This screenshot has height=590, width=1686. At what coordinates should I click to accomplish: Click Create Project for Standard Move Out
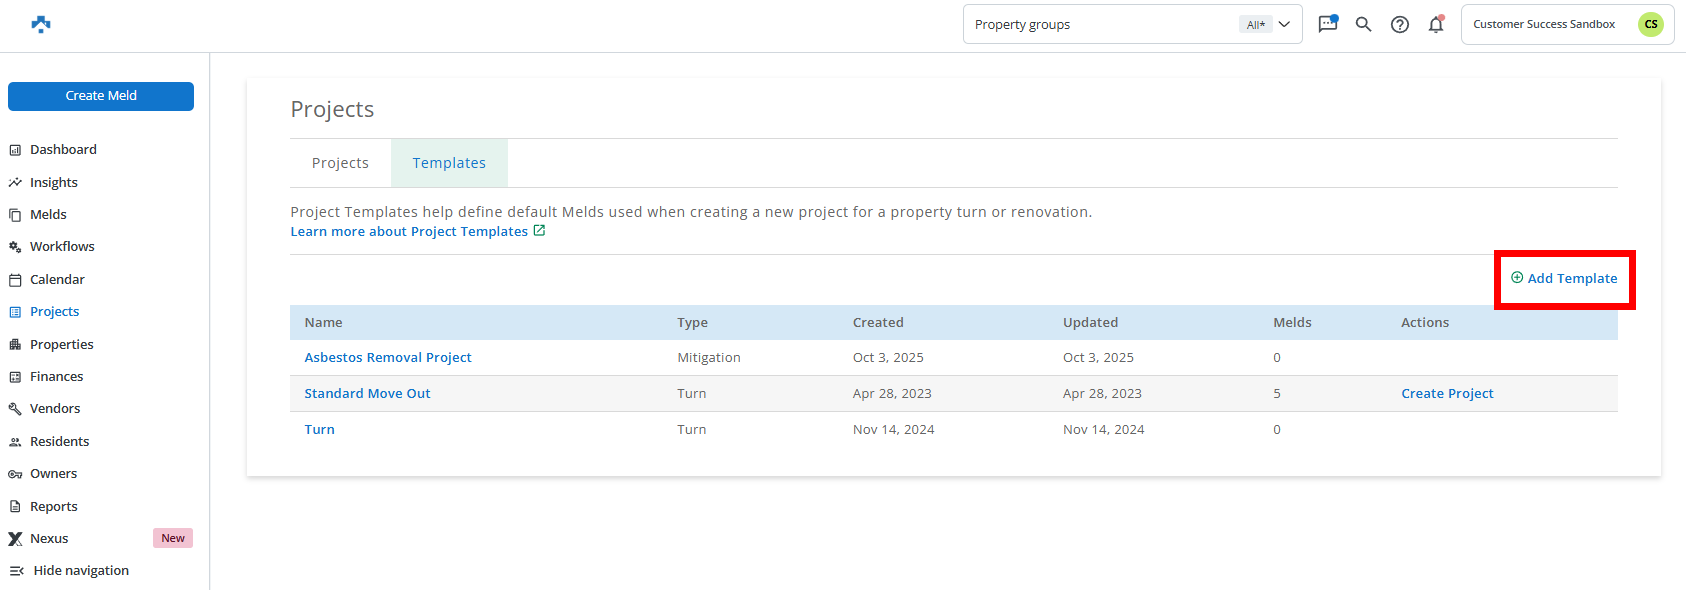[x=1447, y=393]
